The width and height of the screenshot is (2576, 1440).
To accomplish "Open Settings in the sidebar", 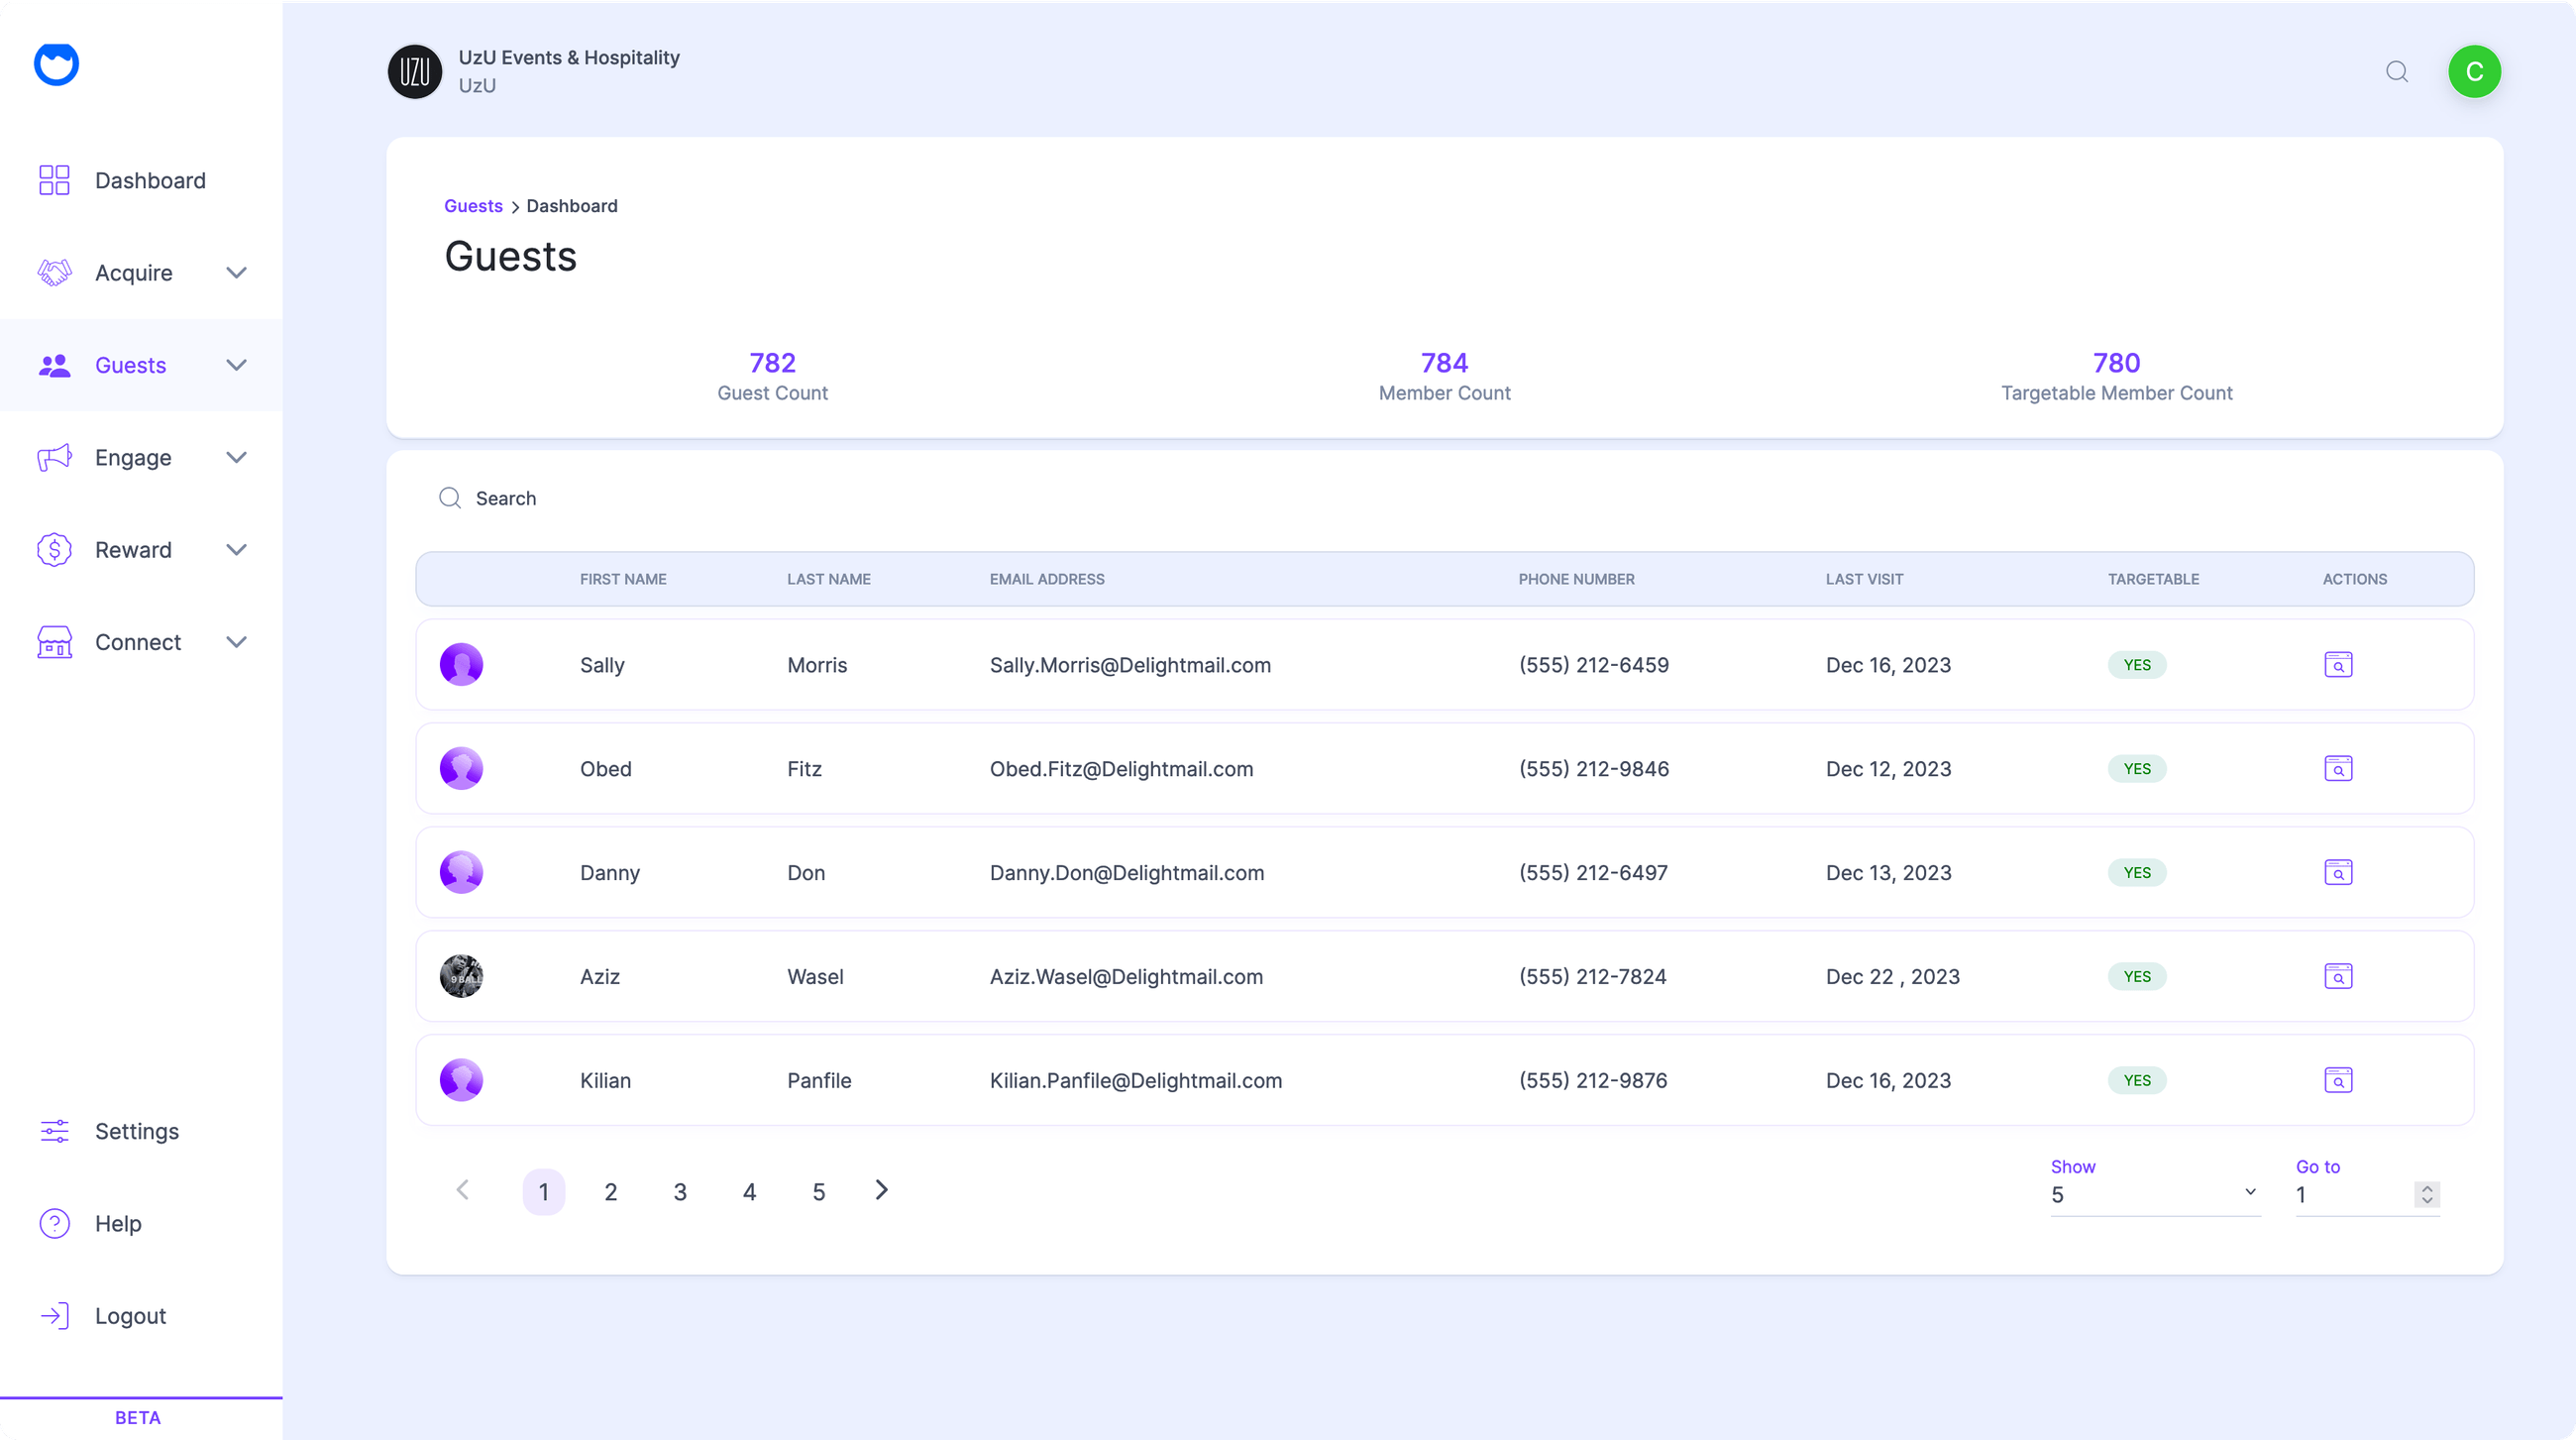I will click(x=136, y=1131).
